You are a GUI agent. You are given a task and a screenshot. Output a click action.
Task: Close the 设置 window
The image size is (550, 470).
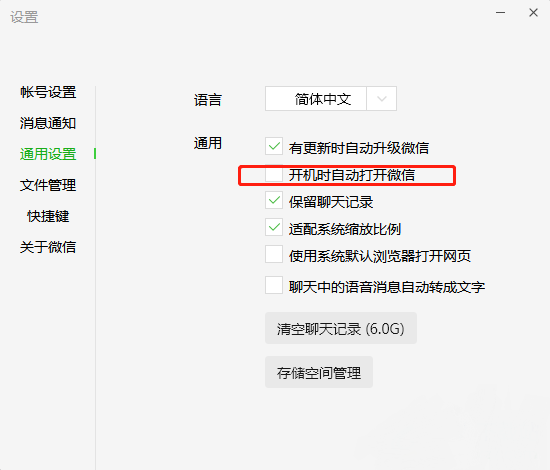click(534, 13)
